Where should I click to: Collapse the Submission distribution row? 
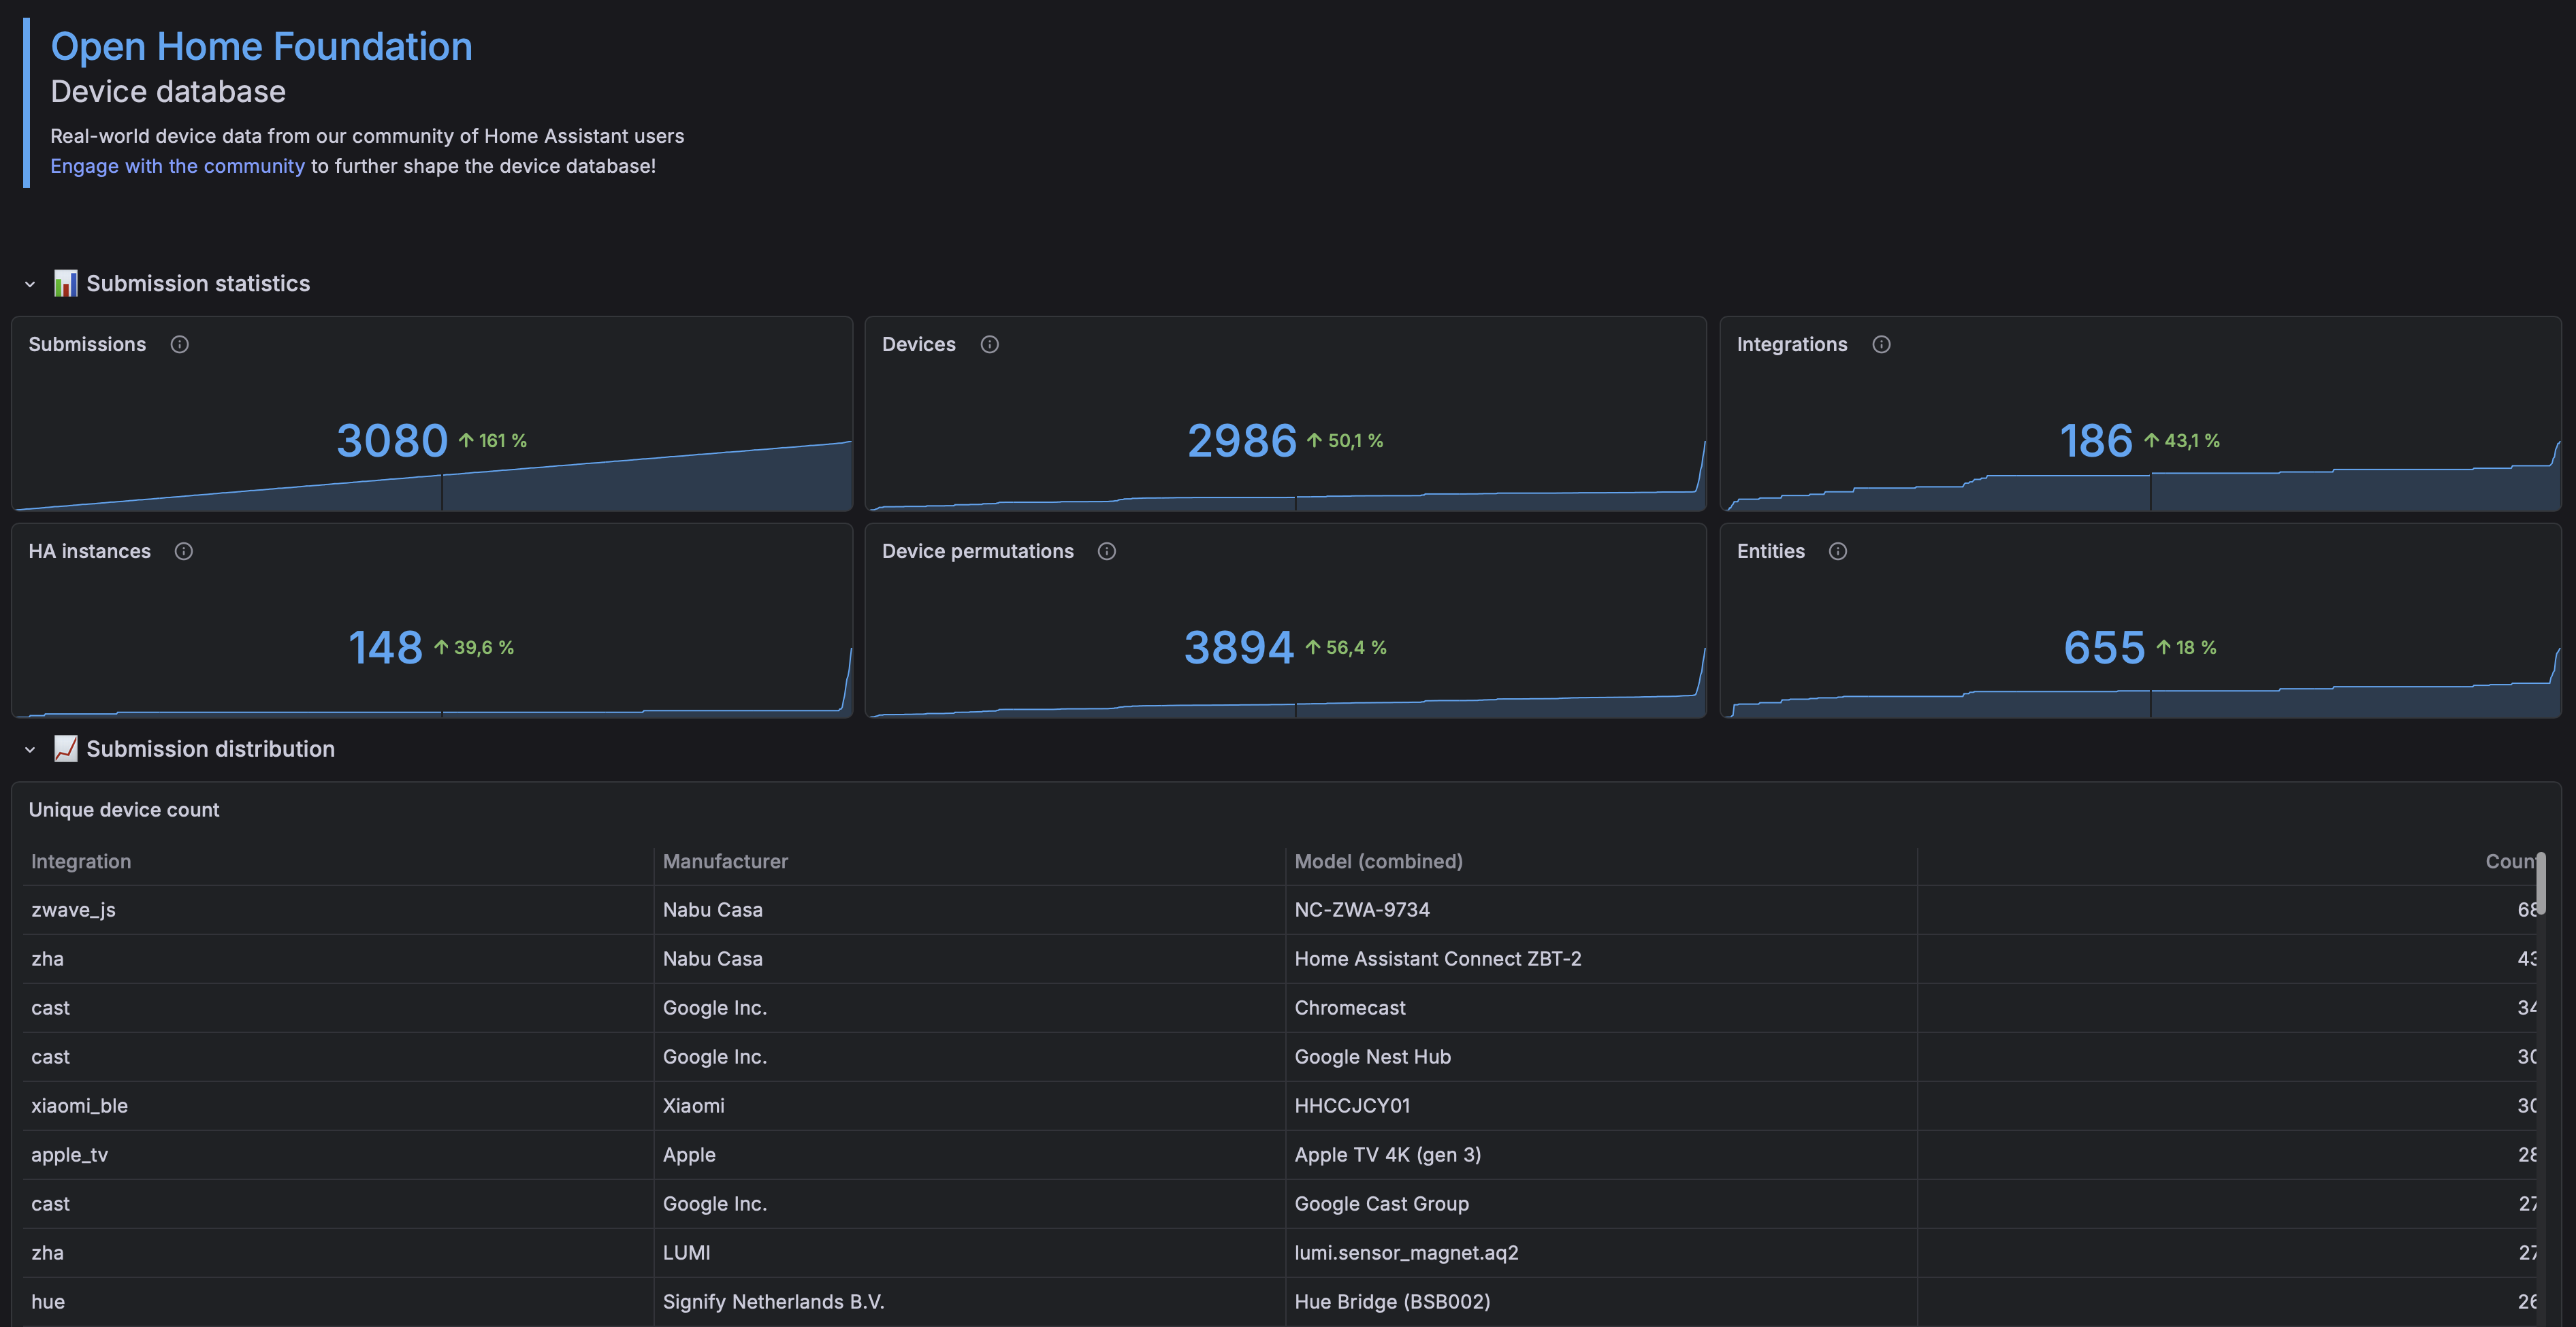[30, 750]
